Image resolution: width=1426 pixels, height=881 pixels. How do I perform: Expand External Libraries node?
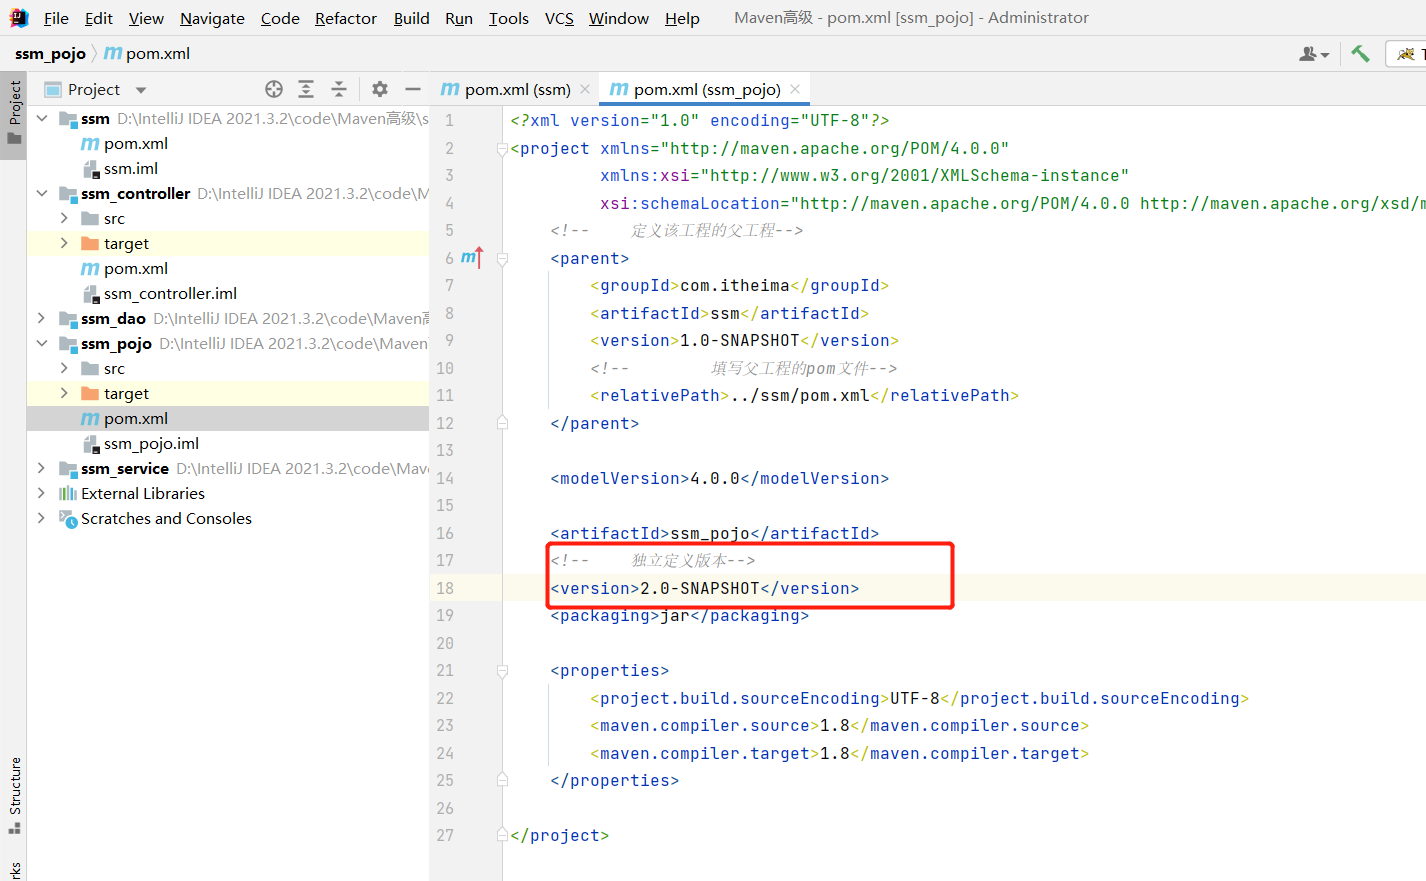[41, 493]
